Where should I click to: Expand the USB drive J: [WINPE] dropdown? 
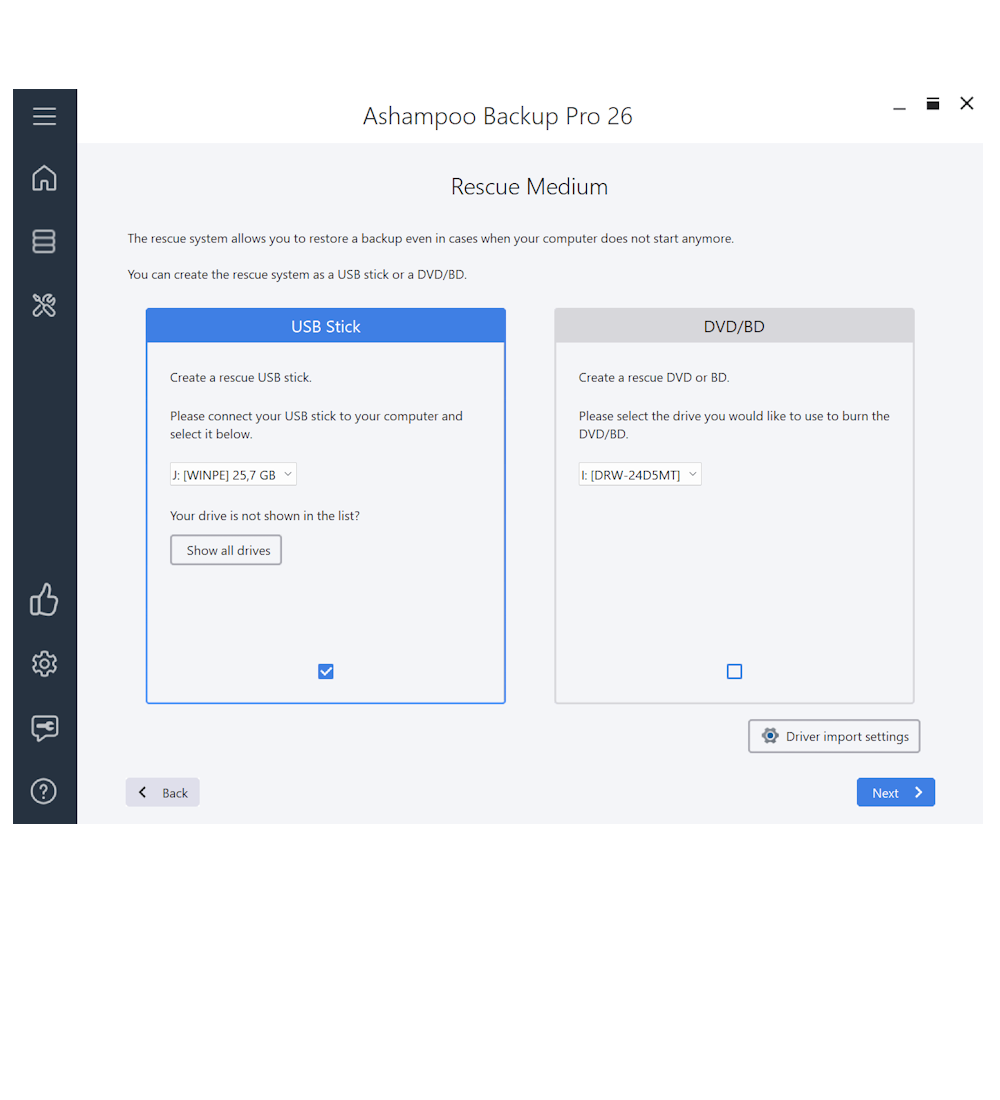click(x=233, y=475)
